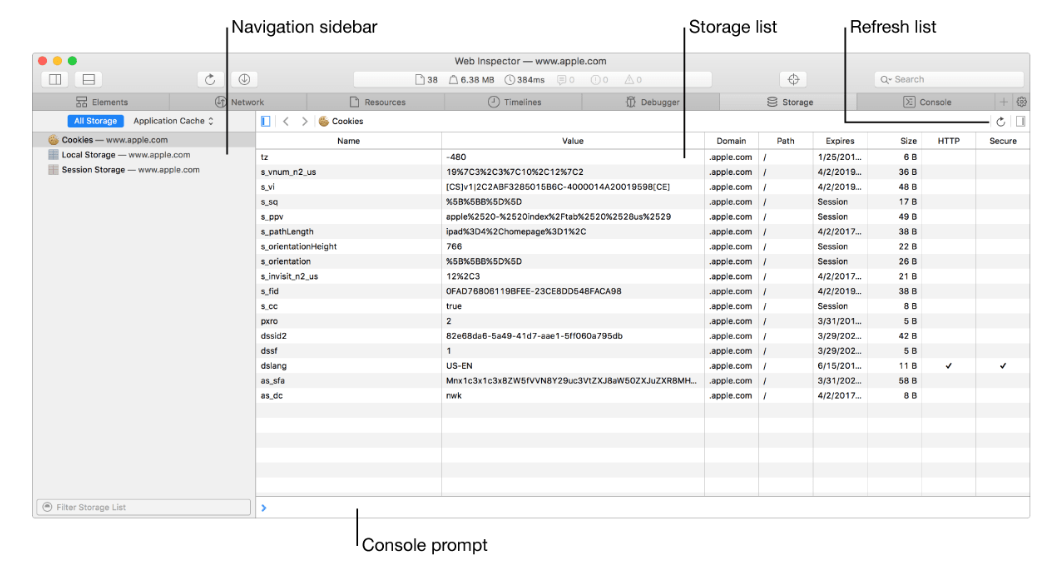Select the All Storage scope button
Screen dimensions: 1062x567
[95, 121]
